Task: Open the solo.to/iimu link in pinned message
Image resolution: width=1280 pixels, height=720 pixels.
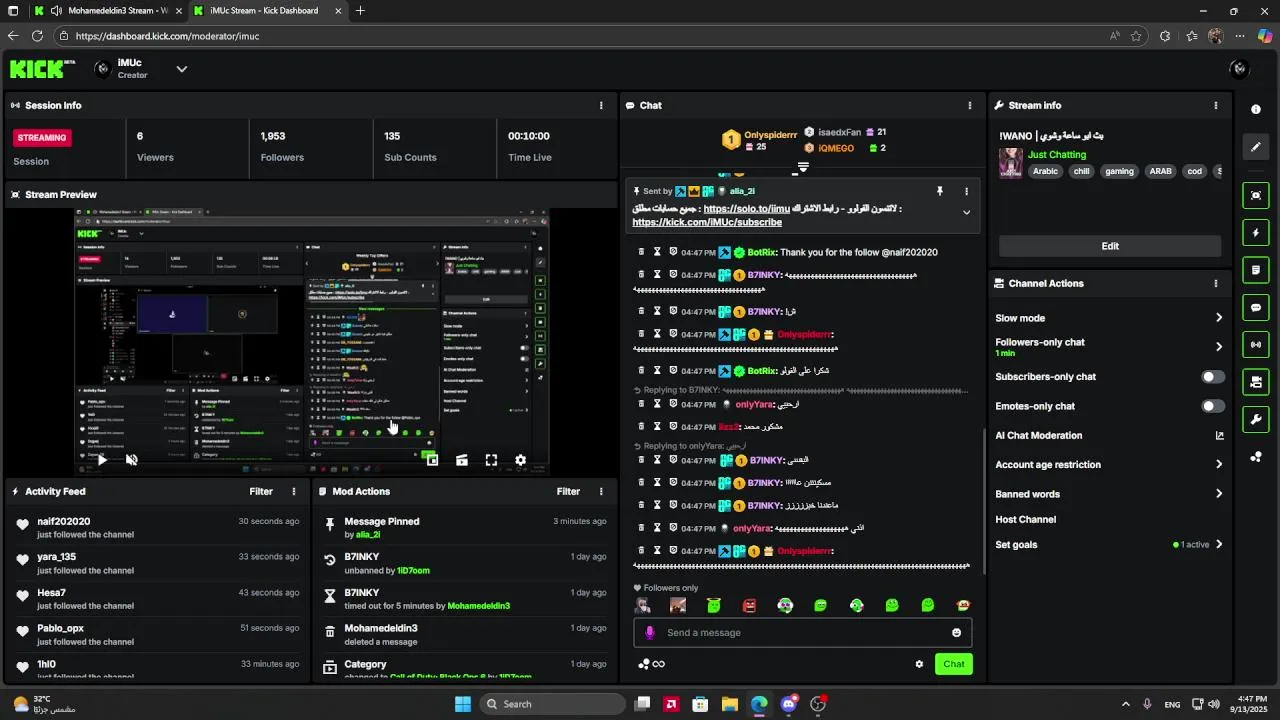Action: (x=746, y=209)
